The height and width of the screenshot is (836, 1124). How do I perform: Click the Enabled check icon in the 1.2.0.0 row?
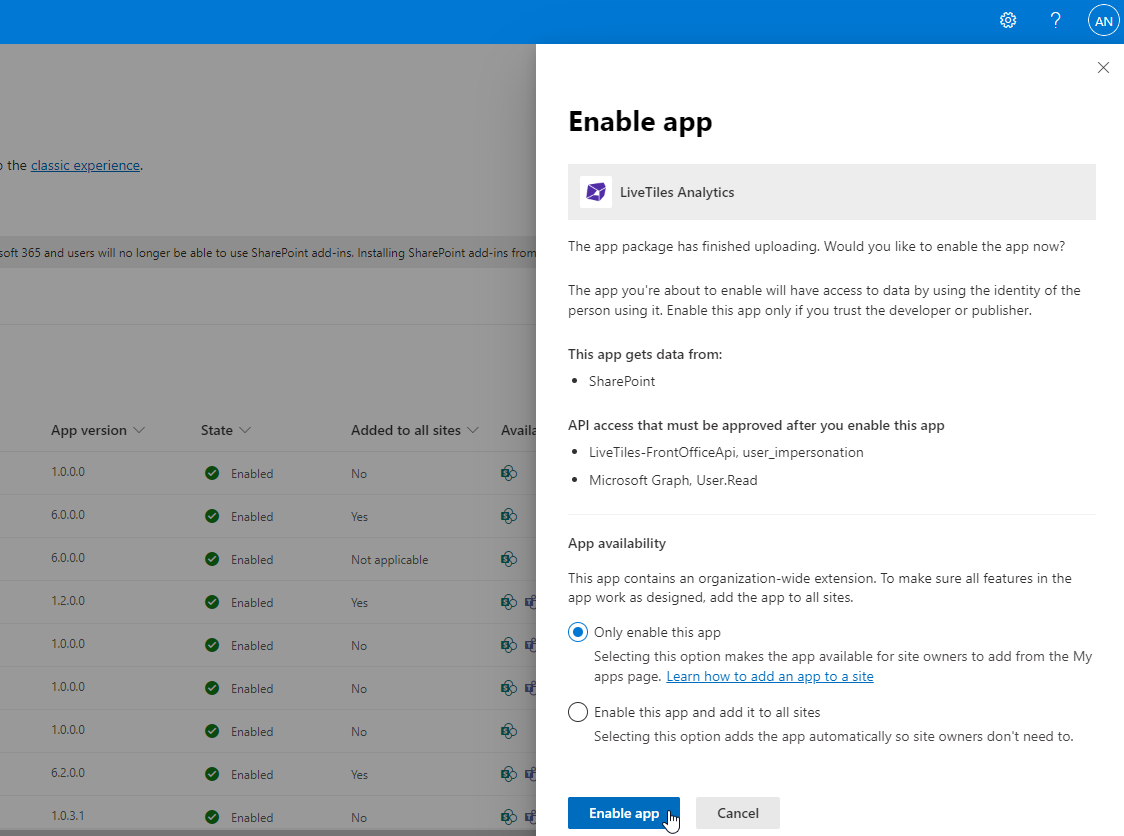point(212,602)
